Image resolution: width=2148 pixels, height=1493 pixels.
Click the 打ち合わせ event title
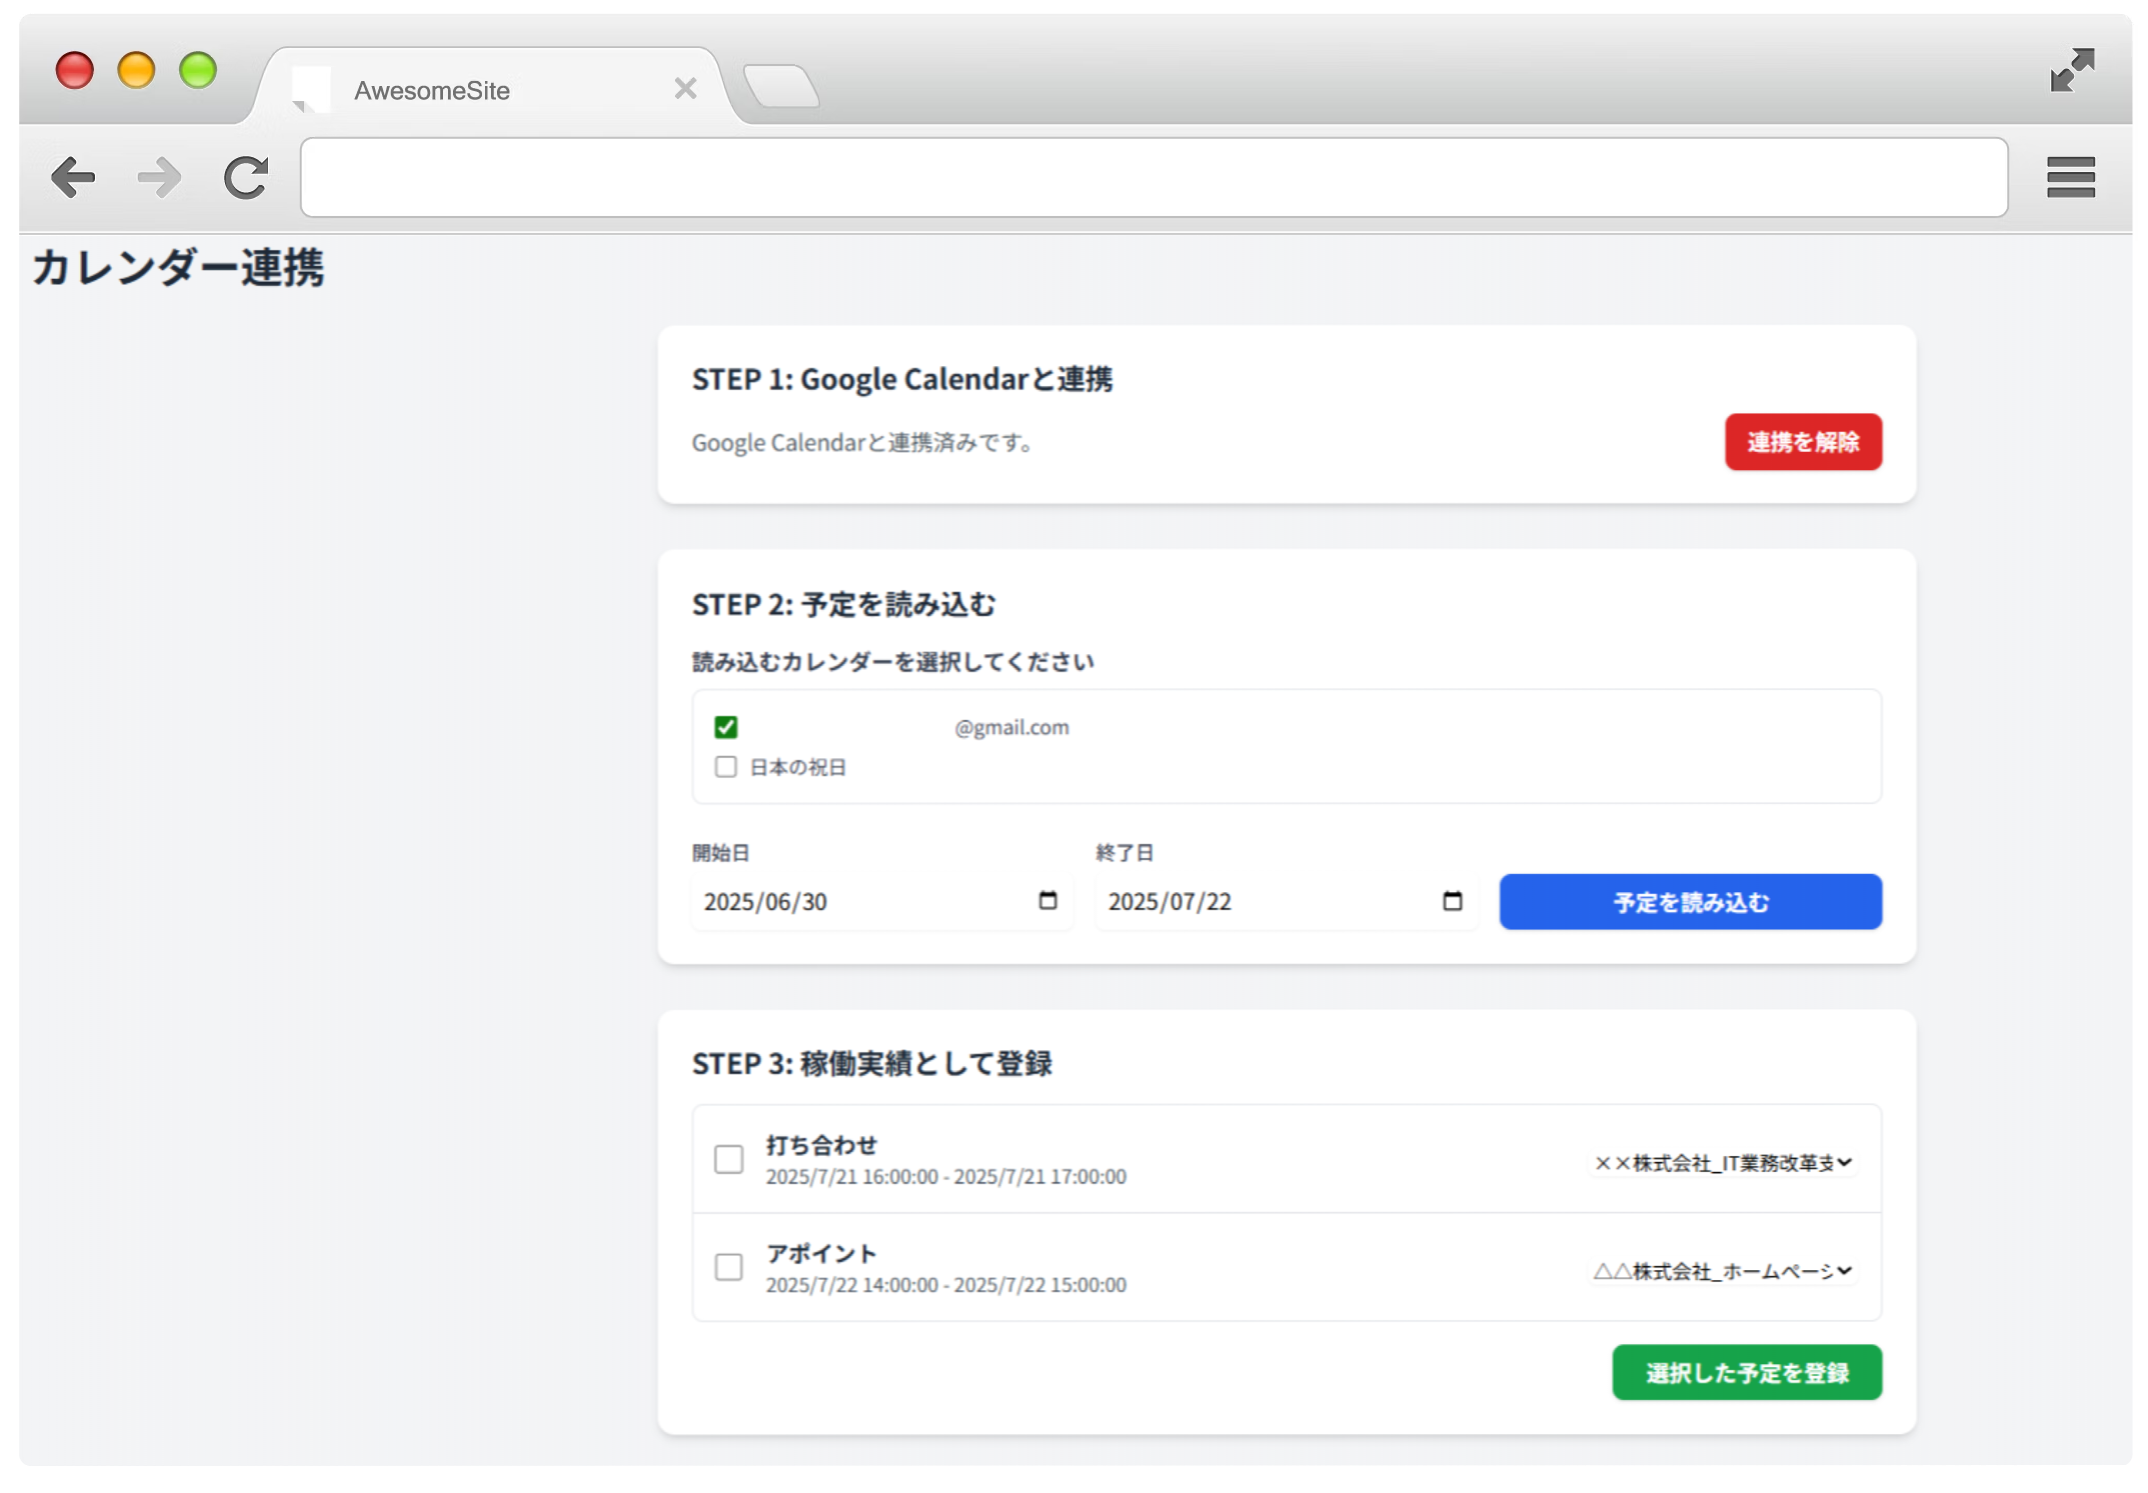point(822,1145)
